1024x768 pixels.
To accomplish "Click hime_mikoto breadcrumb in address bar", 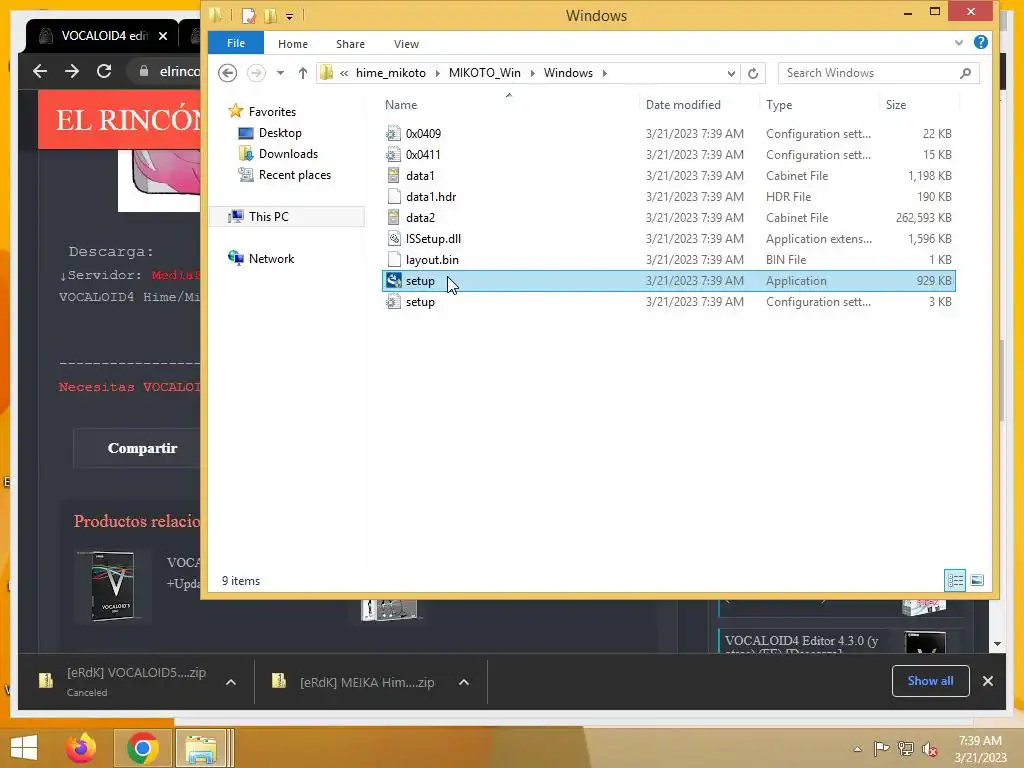I will pyautogui.click(x=391, y=73).
